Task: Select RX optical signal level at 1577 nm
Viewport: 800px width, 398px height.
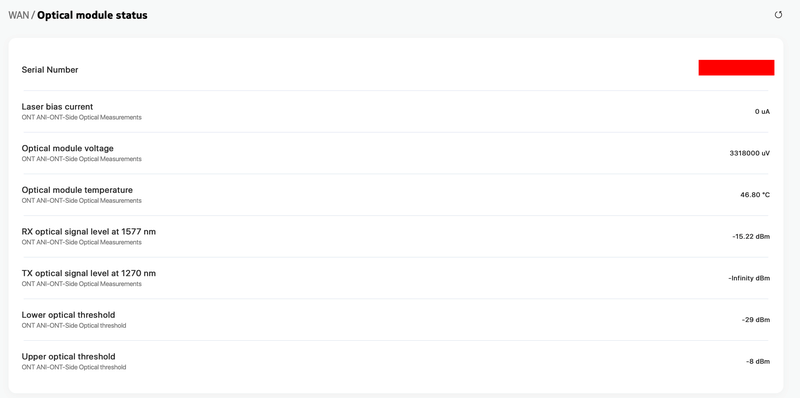Action: 89,232
